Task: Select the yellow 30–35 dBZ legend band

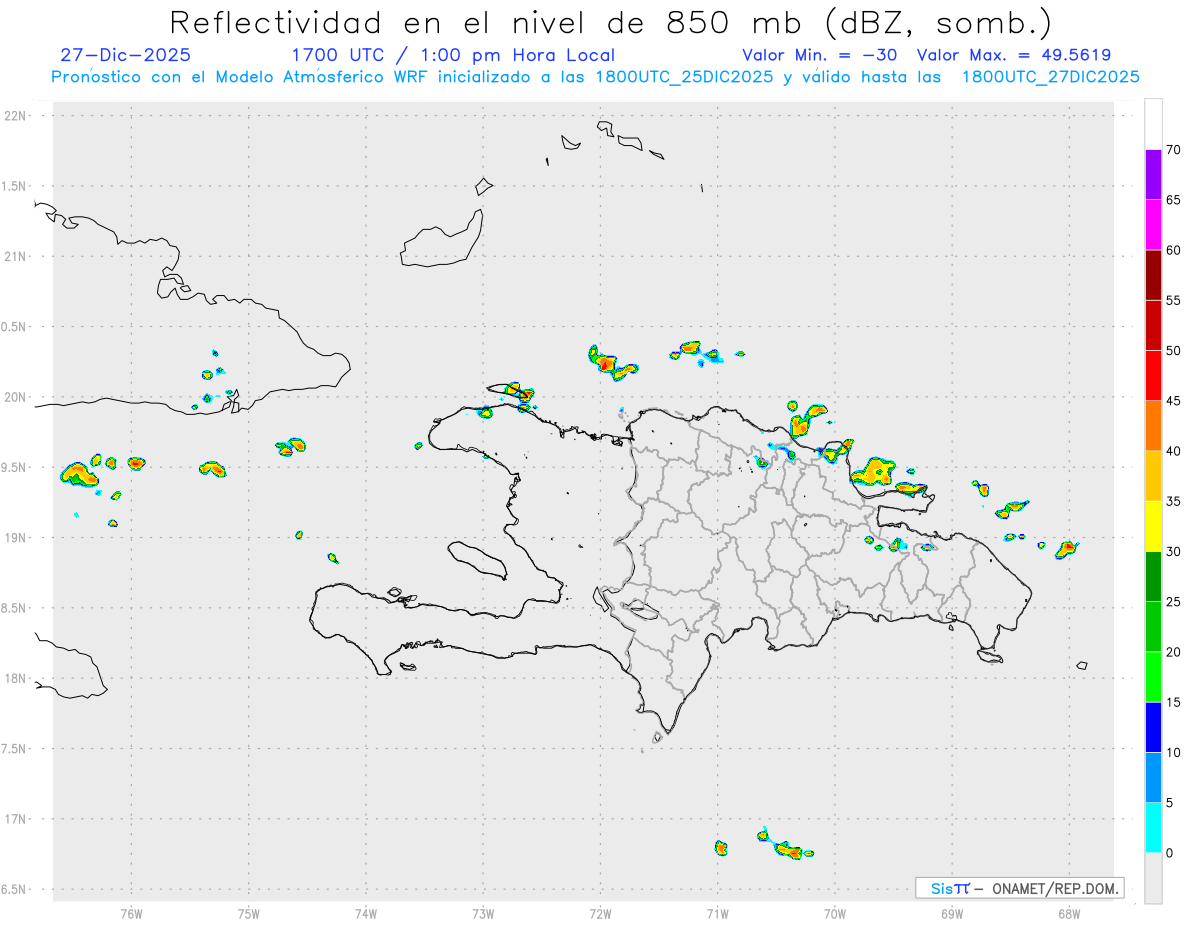Action: click(x=1153, y=526)
